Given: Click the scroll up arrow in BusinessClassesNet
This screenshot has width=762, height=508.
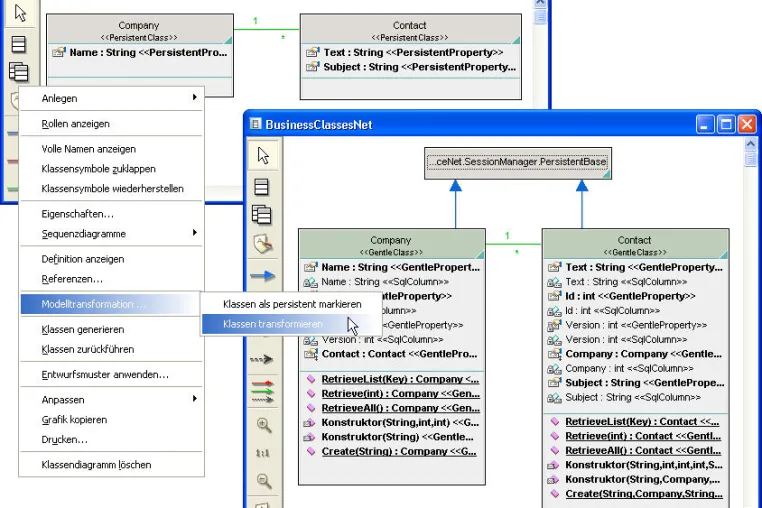Looking at the screenshot, I should [750, 143].
